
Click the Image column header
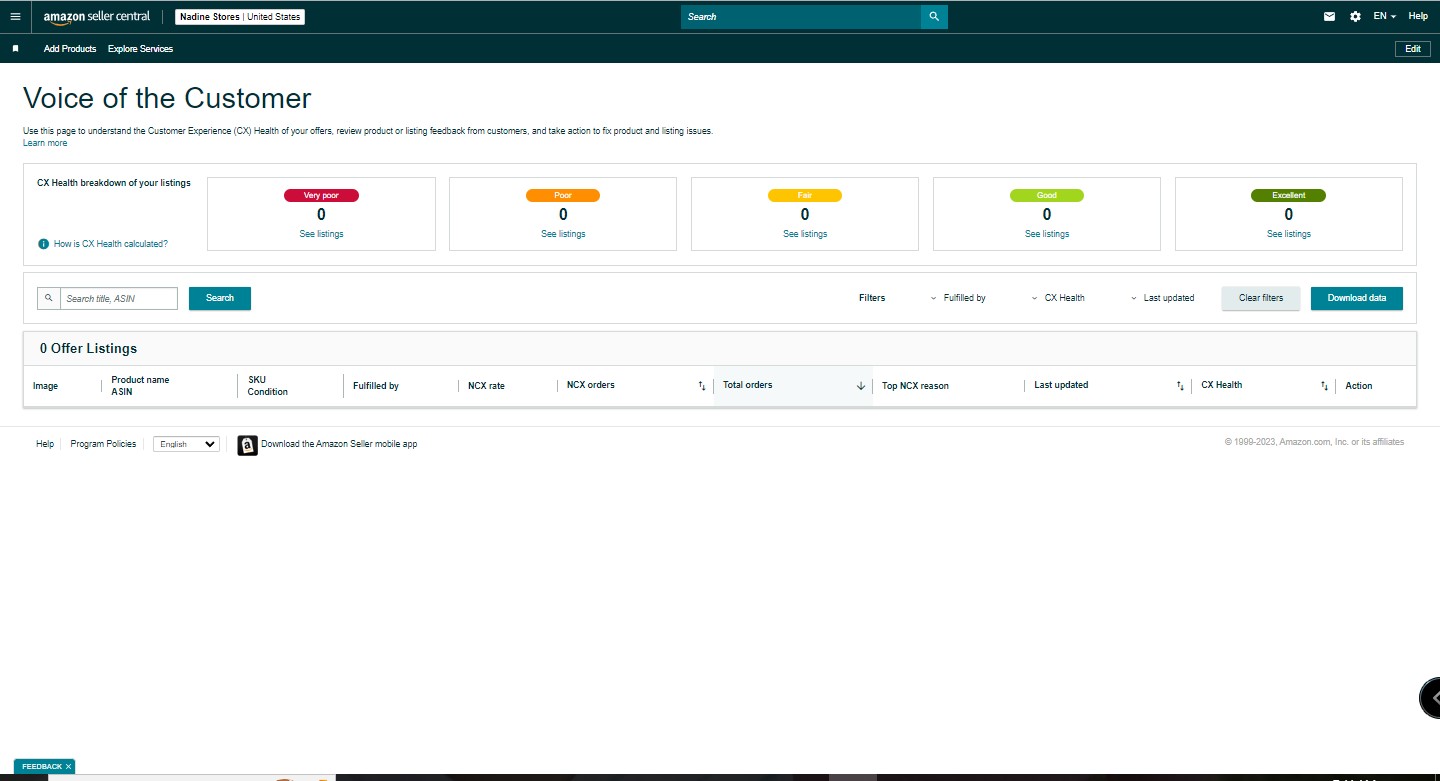45,386
